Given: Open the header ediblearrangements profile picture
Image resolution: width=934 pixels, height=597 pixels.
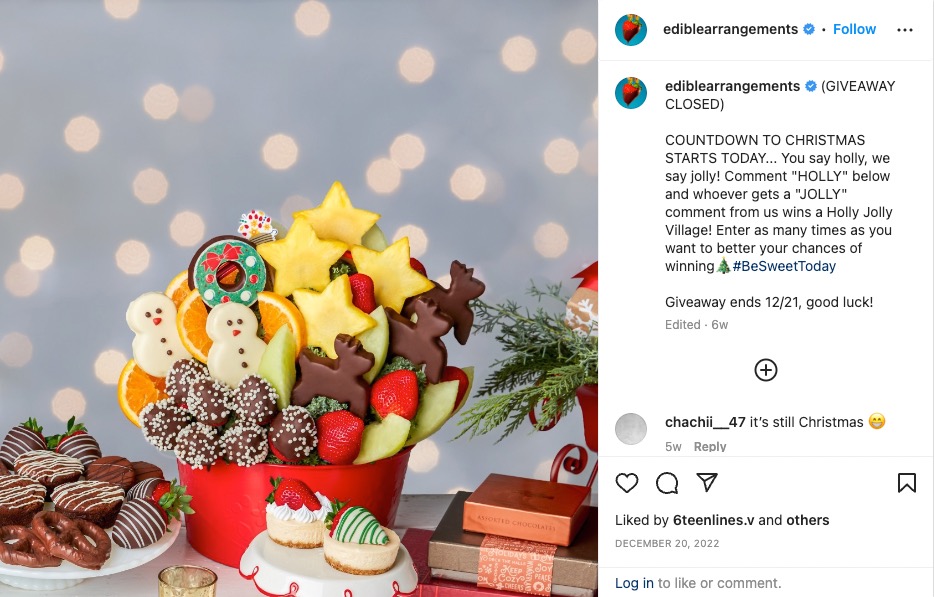Looking at the screenshot, I should pos(631,30).
